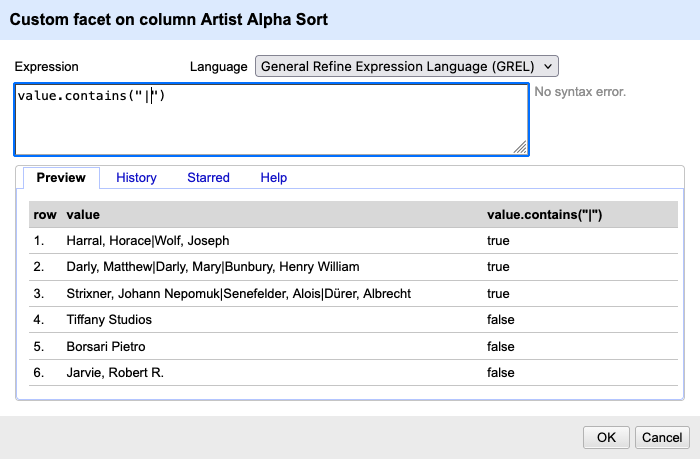700x459 pixels.
Task: Grab the expression box resize handle
Action: click(520, 147)
